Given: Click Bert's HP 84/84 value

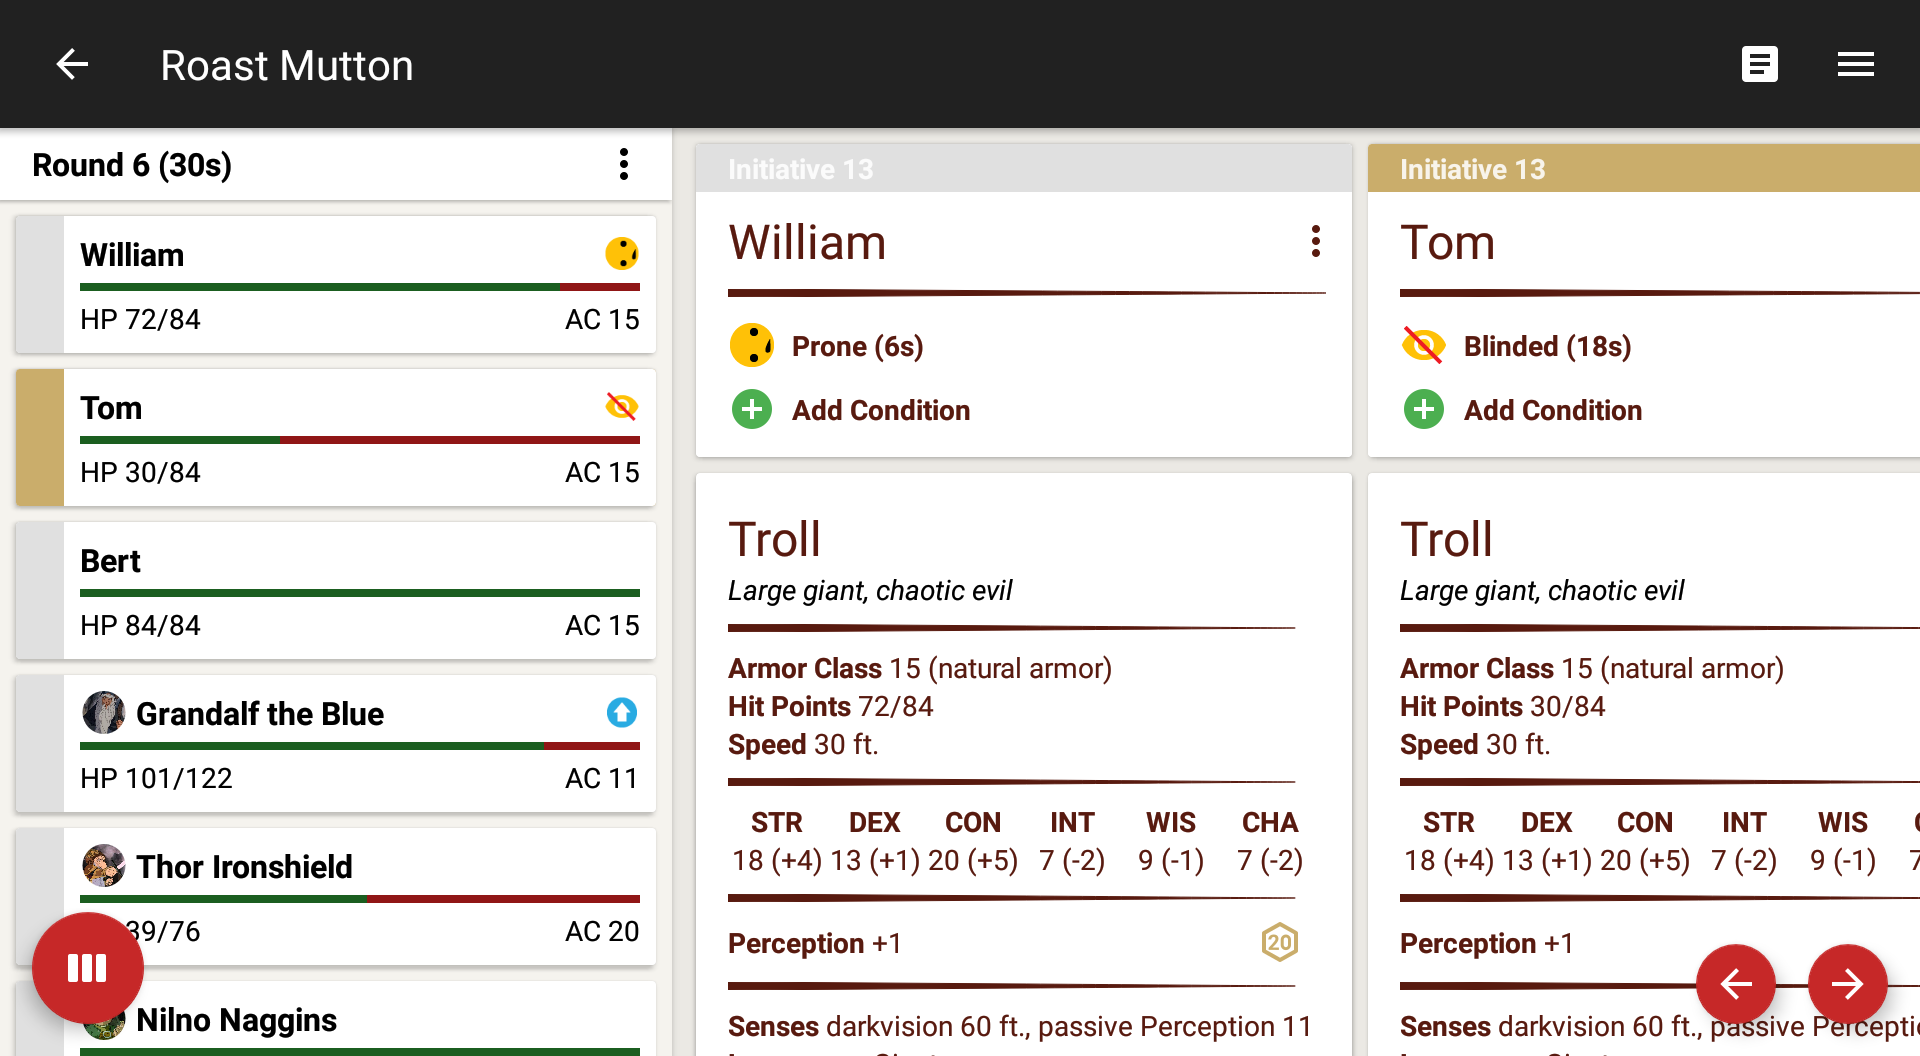Looking at the screenshot, I should click(x=140, y=625).
